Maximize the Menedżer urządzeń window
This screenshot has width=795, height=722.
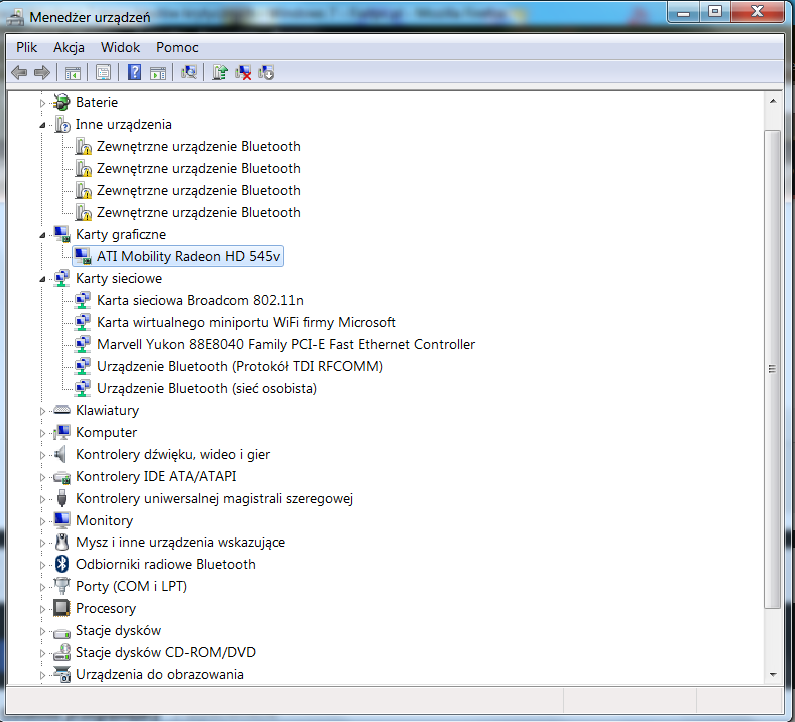[715, 12]
